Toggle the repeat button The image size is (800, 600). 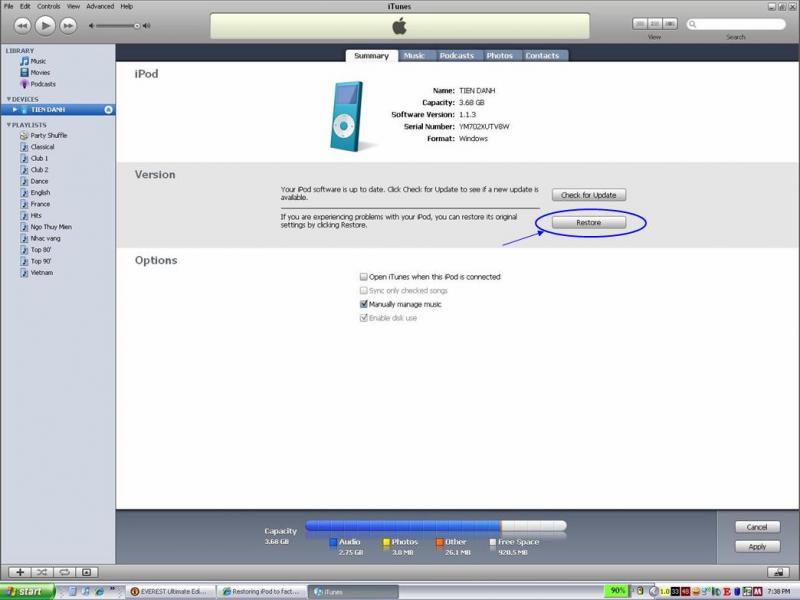coord(64,572)
